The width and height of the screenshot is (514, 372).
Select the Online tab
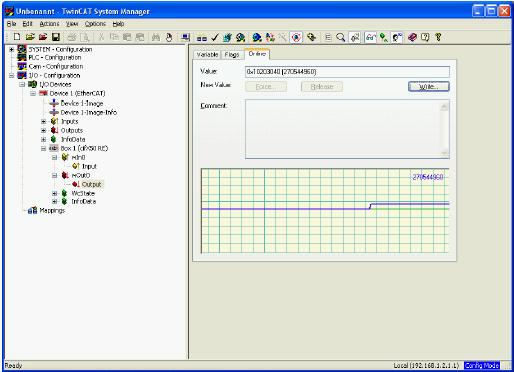tap(257, 54)
